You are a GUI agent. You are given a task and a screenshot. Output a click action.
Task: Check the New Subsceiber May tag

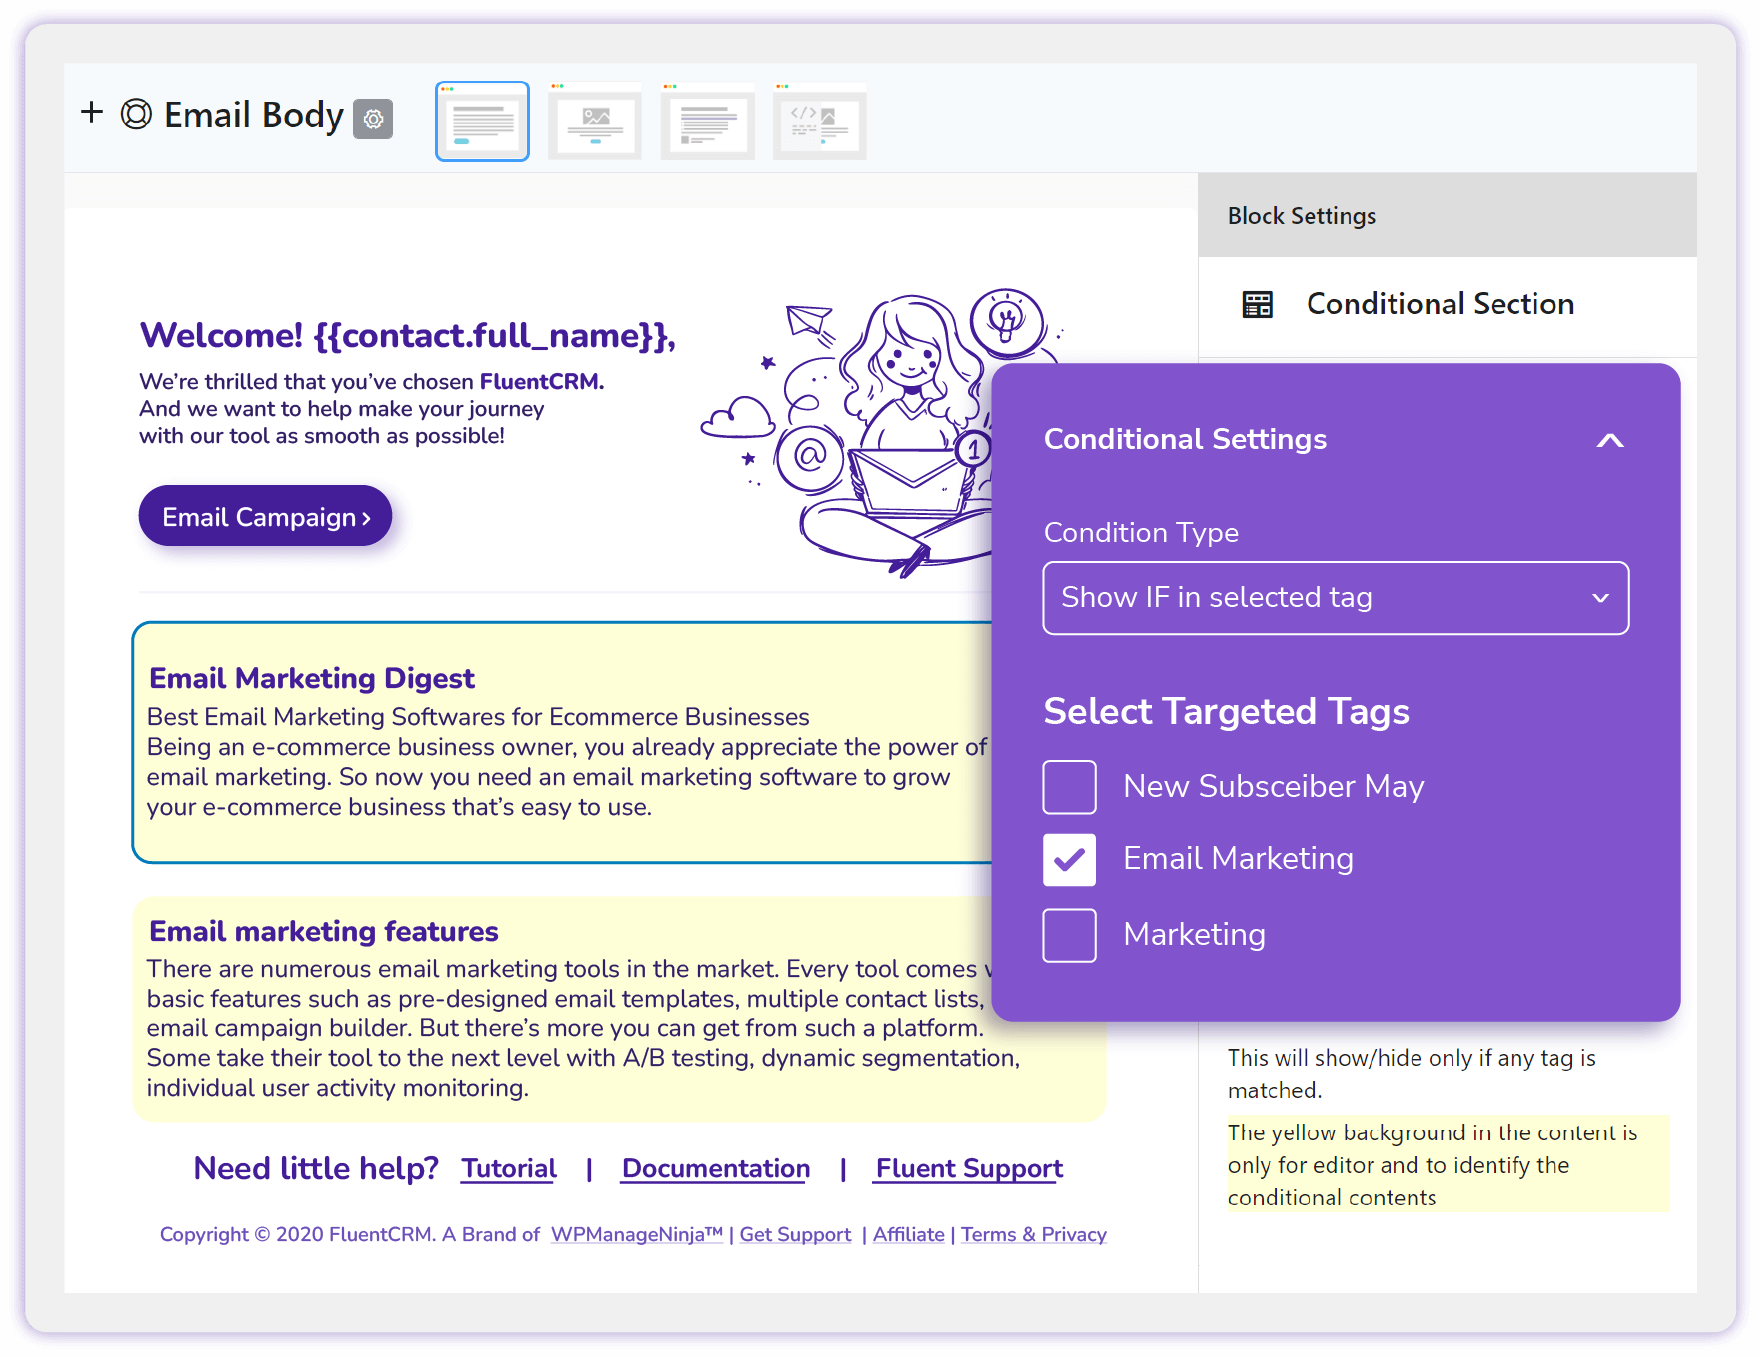pos(1069,787)
